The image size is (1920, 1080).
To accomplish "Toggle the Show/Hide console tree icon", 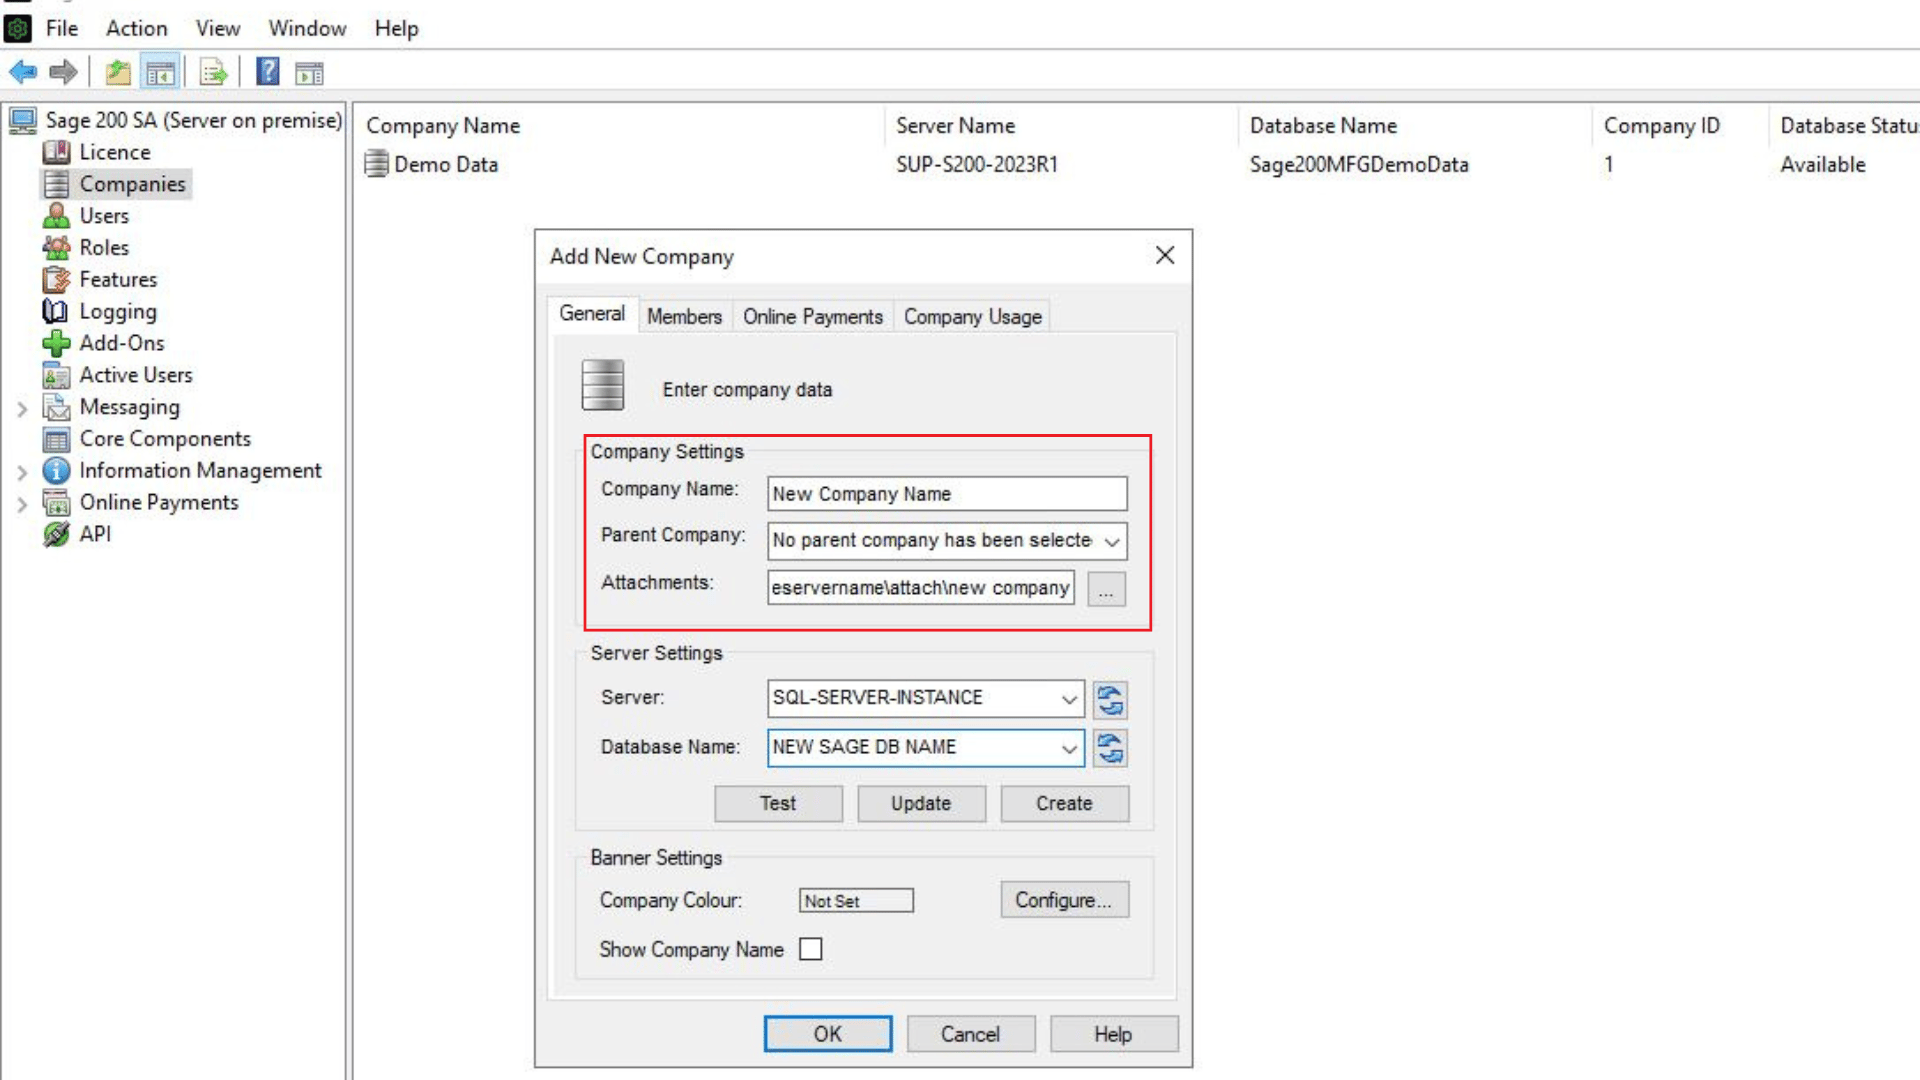I will click(160, 72).
